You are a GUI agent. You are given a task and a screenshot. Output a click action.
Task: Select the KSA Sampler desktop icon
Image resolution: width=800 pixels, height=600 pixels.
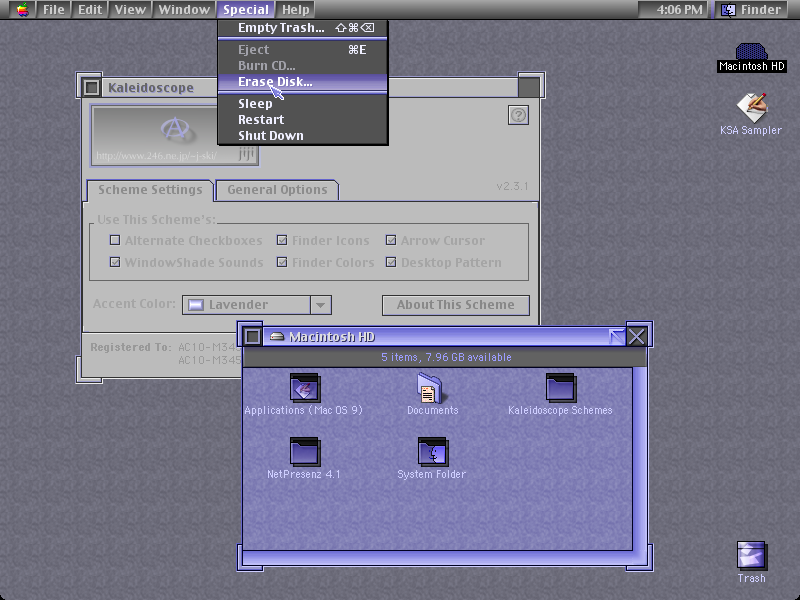point(752,107)
